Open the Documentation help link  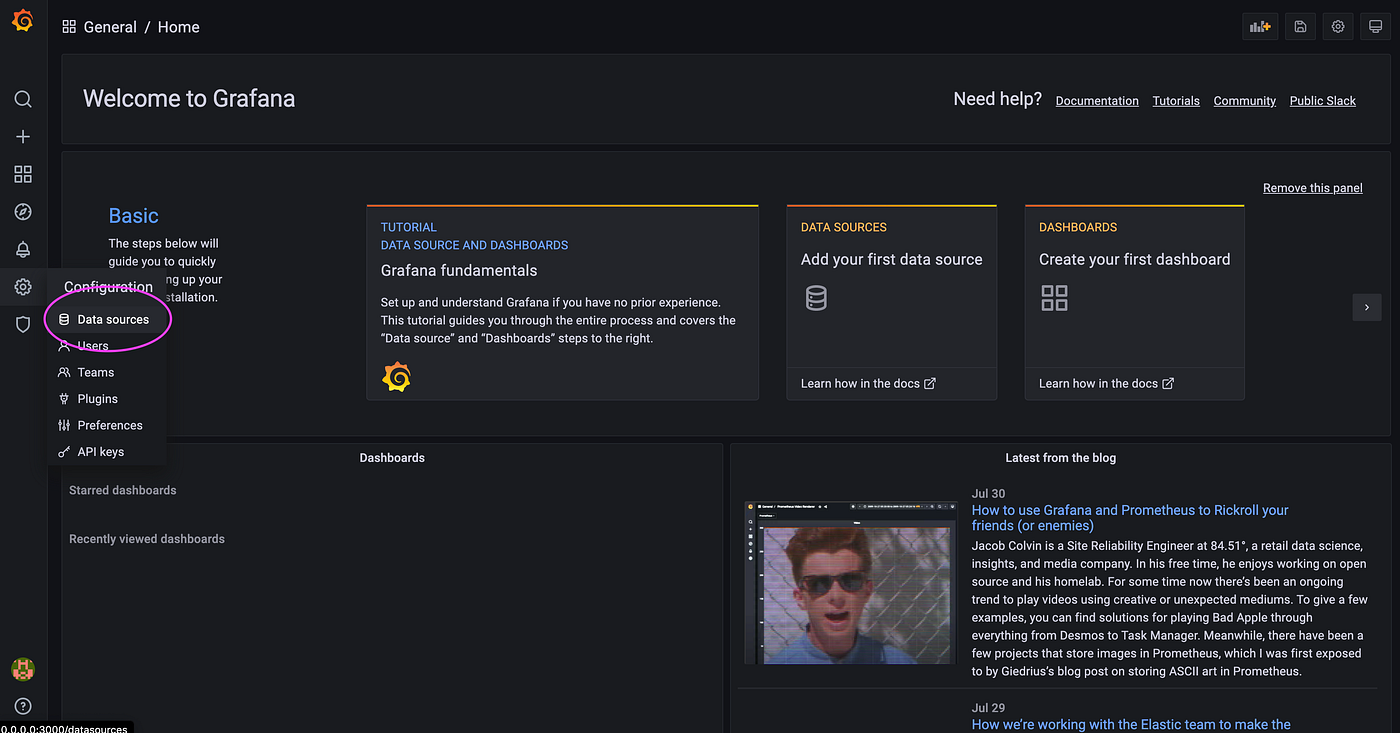pyautogui.click(x=1097, y=101)
